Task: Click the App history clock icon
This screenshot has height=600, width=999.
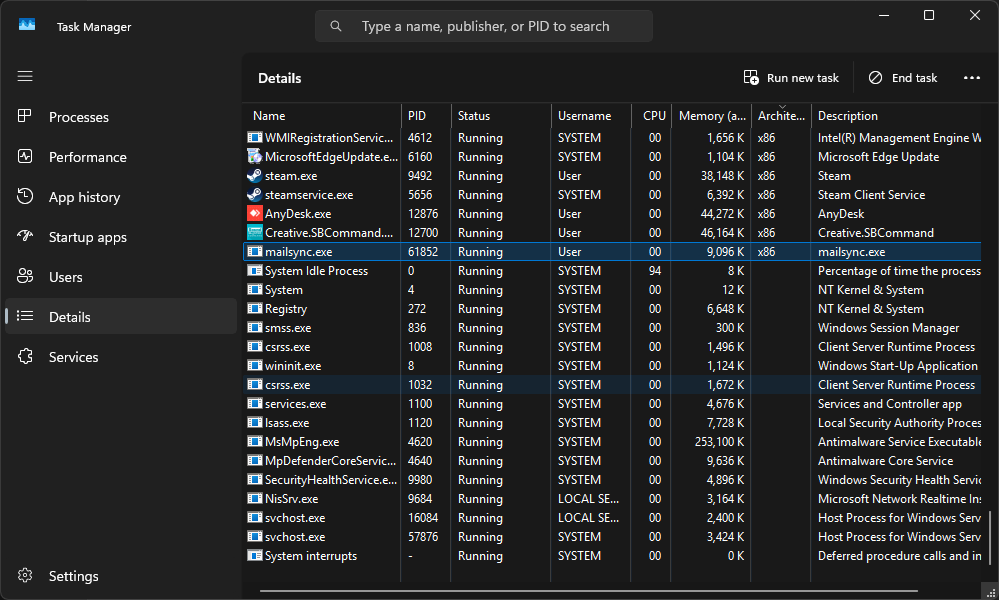Action: 25,196
